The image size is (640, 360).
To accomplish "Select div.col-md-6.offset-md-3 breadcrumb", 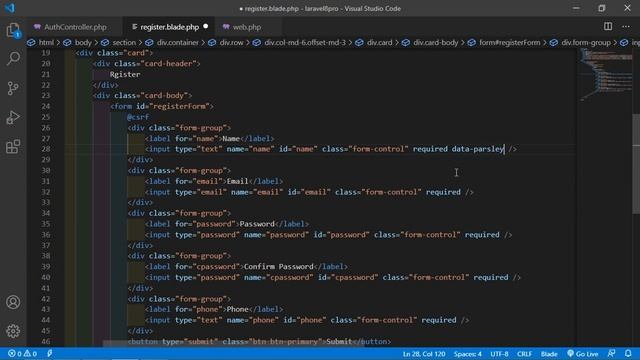I will [304, 42].
